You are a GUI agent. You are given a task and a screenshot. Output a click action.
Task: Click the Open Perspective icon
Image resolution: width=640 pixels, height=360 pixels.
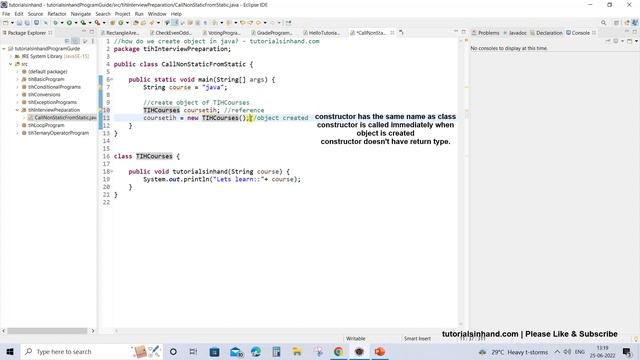coord(616,23)
